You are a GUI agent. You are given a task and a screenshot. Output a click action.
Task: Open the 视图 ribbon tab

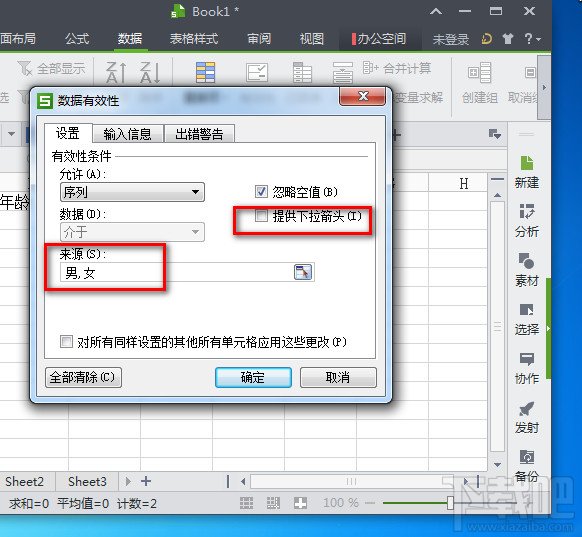(x=312, y=39)
